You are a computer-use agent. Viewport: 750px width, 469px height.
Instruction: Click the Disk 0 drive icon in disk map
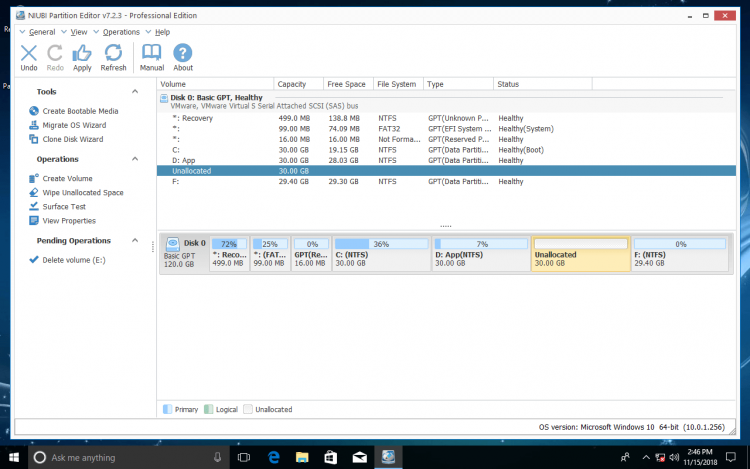tap(172, 244)
